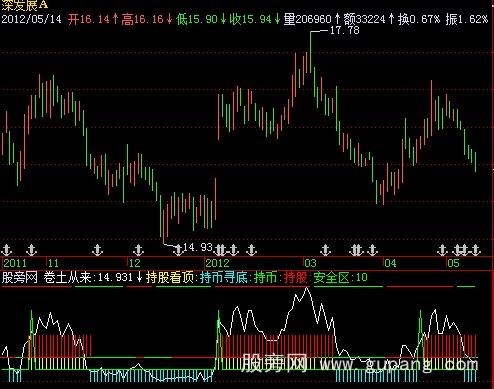The height and width of the screenshot is (389, 494).
Task: Click the down arrow after the 收15.94 value
Action: [277, 19]
